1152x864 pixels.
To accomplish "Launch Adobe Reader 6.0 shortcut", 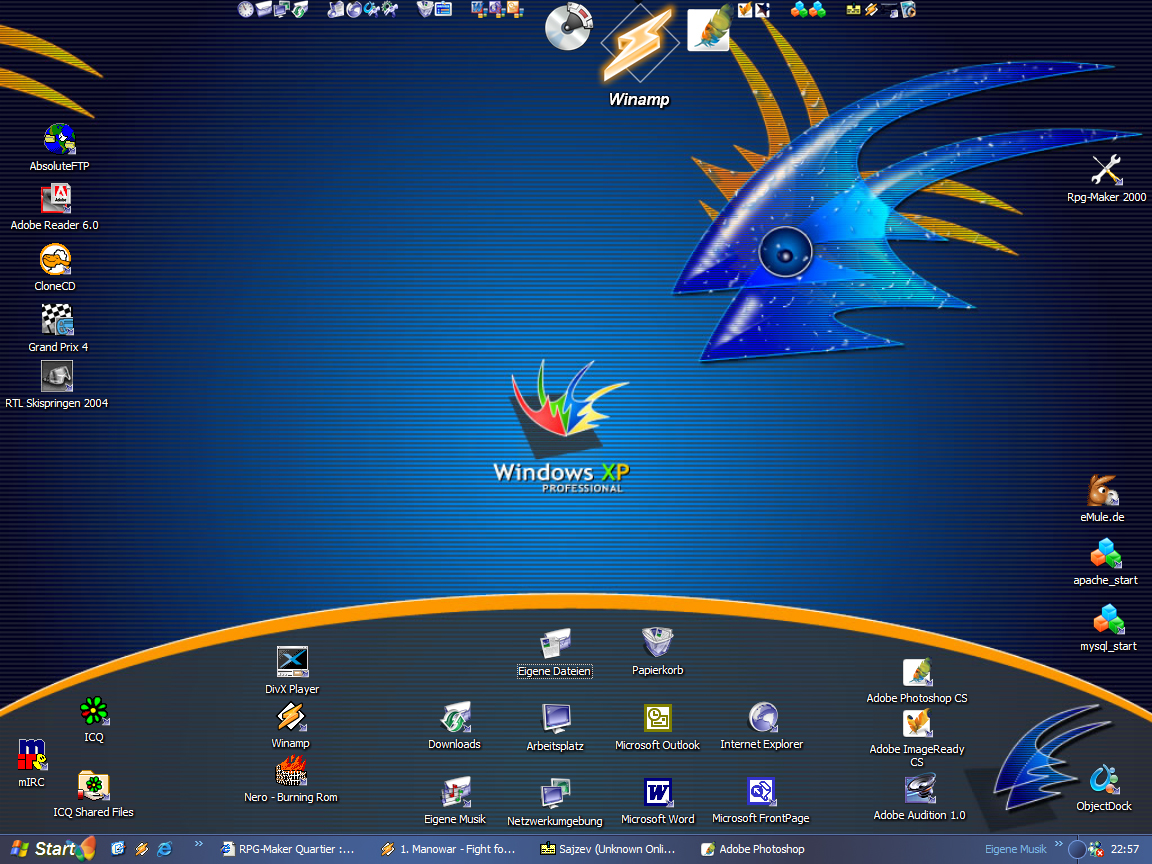I will click(56, 199).
